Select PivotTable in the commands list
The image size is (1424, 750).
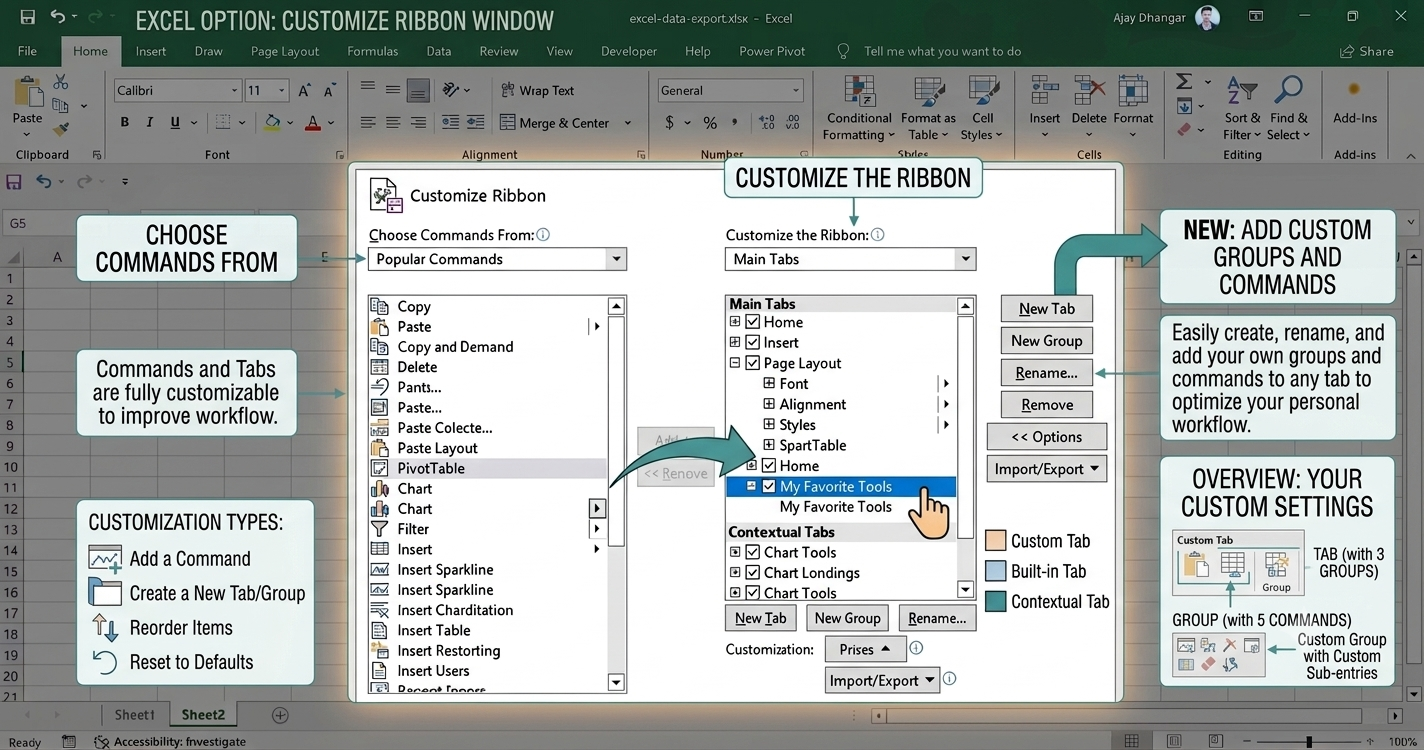[487, 468]
